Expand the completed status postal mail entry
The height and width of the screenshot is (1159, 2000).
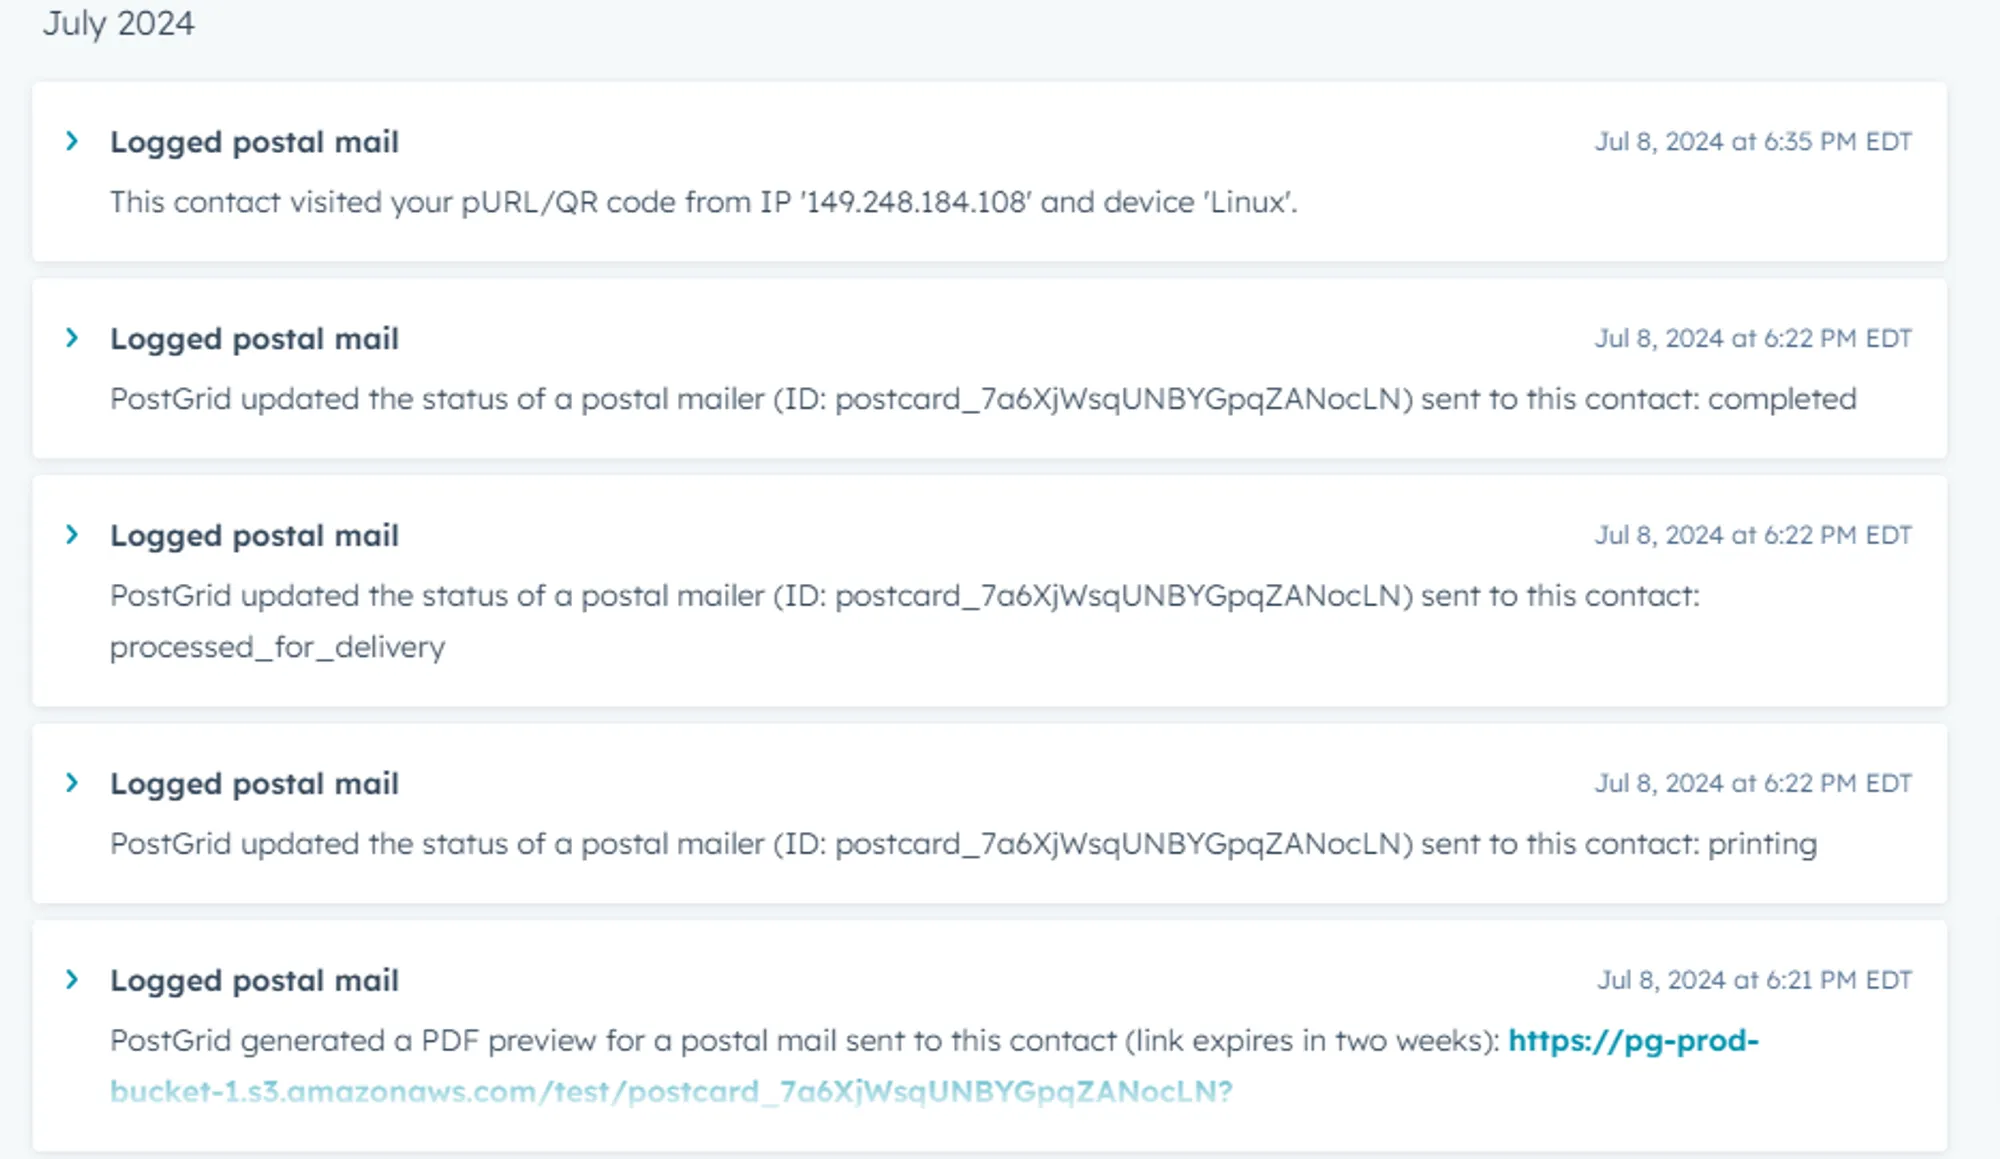tap(74, 338)
